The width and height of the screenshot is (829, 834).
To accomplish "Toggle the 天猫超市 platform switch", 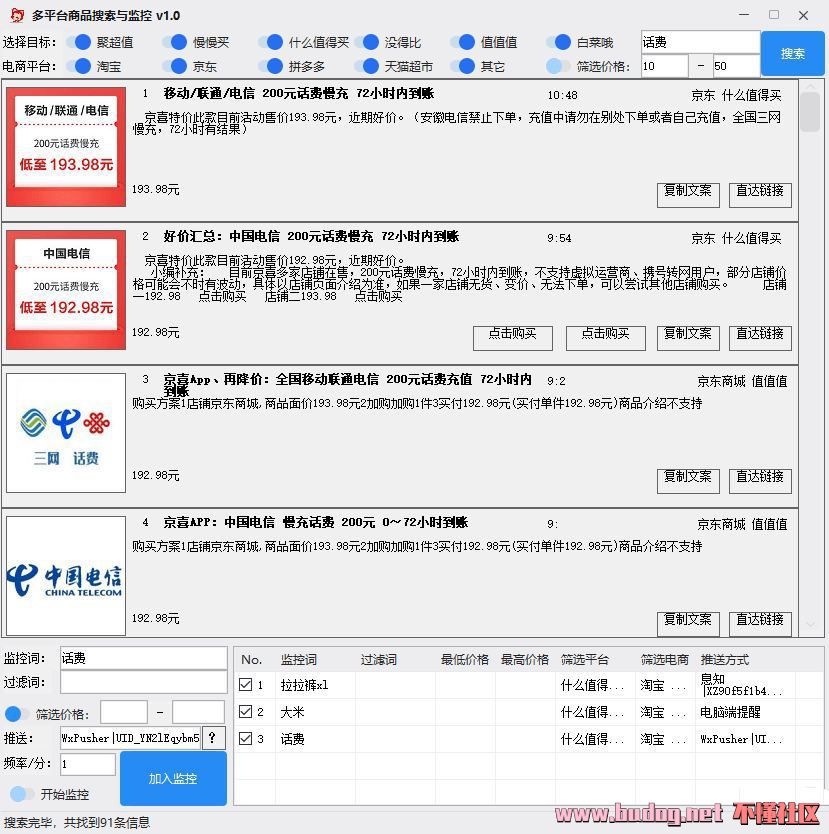I will [366, 66].
